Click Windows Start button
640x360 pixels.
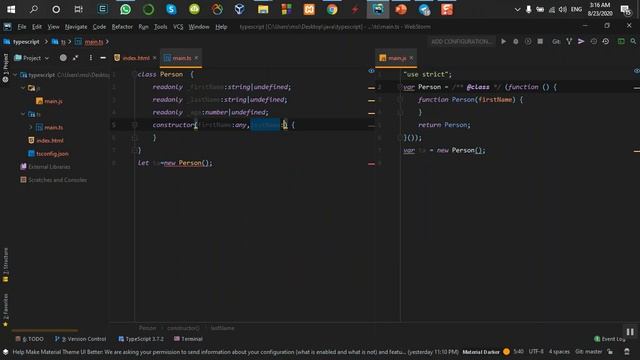(11, 9)
